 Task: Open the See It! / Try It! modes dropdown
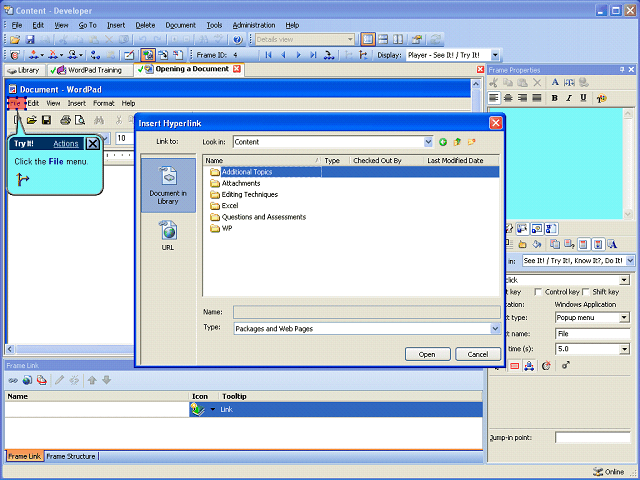point(630,260)
